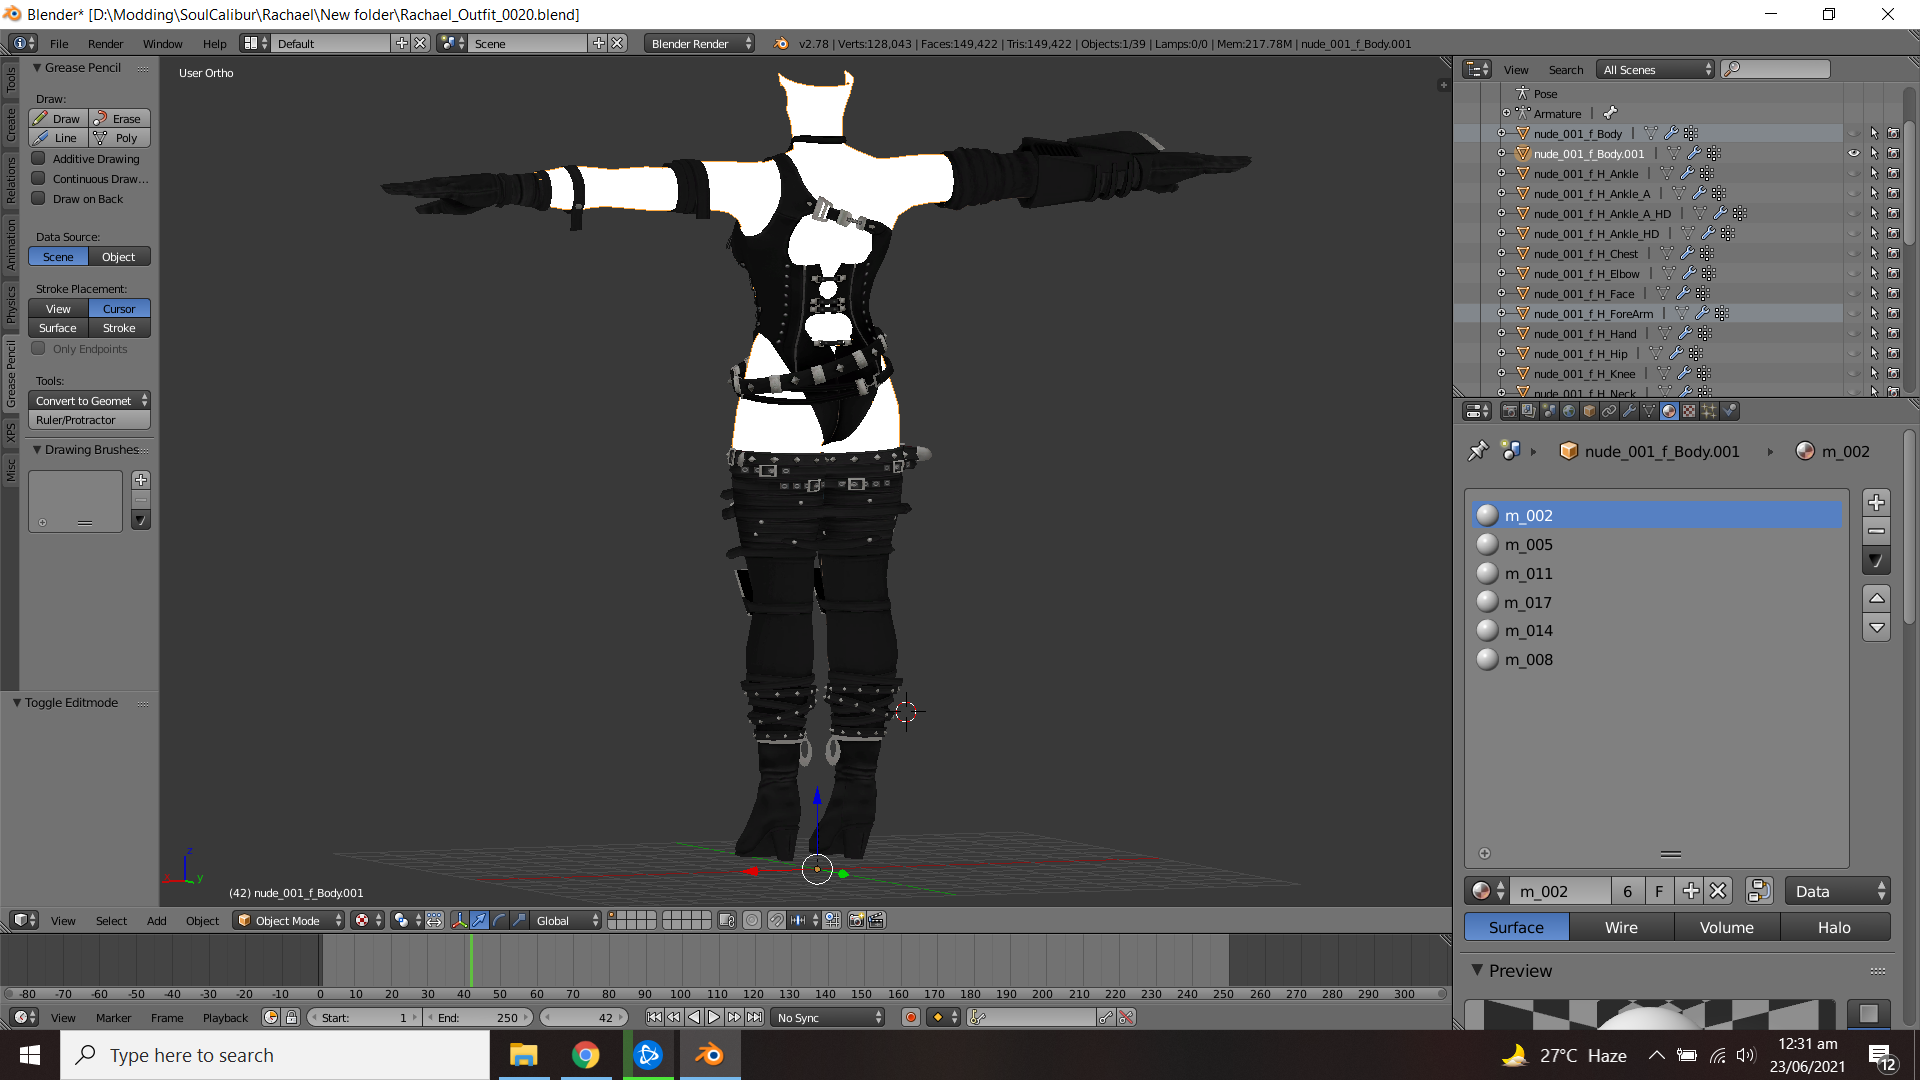Select the Draw grease pencil tool
Image resolution: width=1920 pixels, height=1080 pixels.
pyautogui.click(x=58, y=118)
